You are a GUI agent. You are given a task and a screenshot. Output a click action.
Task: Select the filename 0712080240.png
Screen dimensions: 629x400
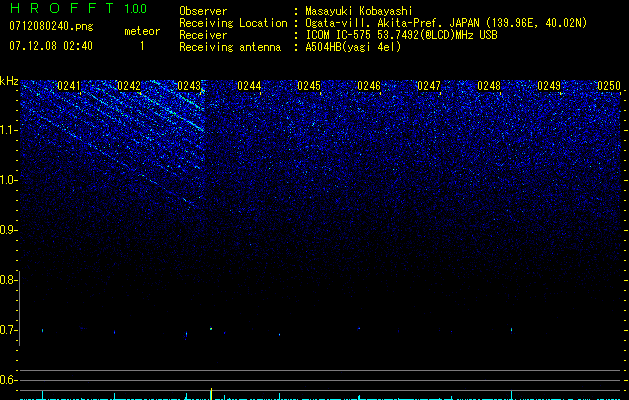tap(51, 27)
